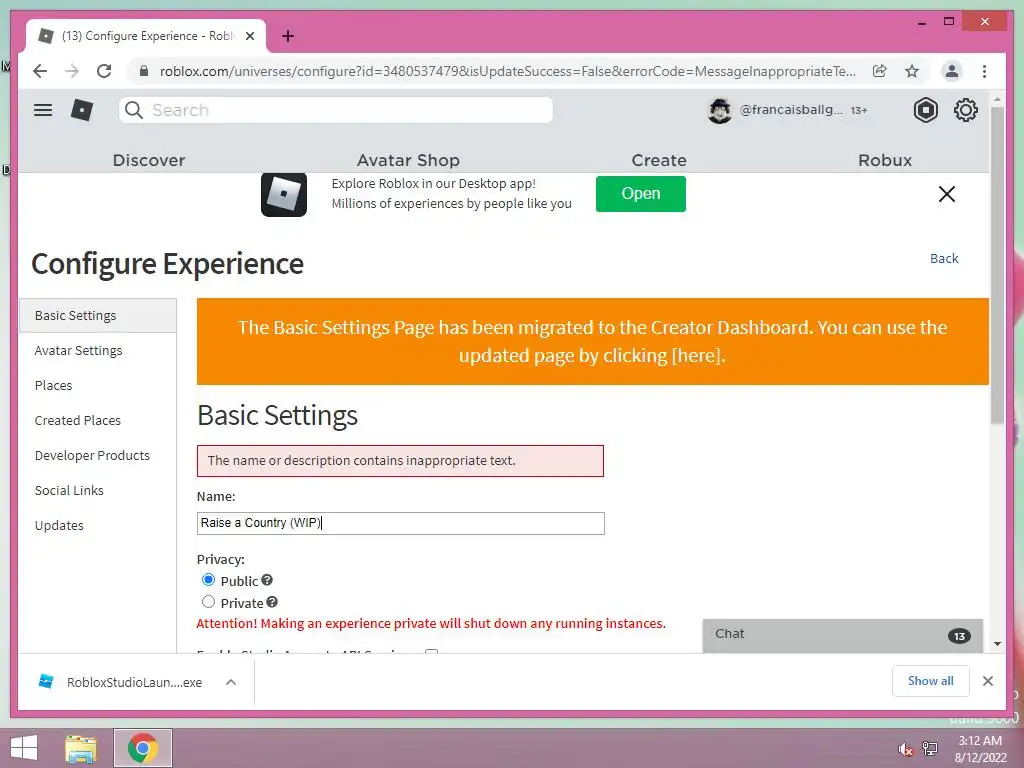Click the RobloxStudioLauncher download file icon
Screen dimensions: 1024x768
click(46, 681)
